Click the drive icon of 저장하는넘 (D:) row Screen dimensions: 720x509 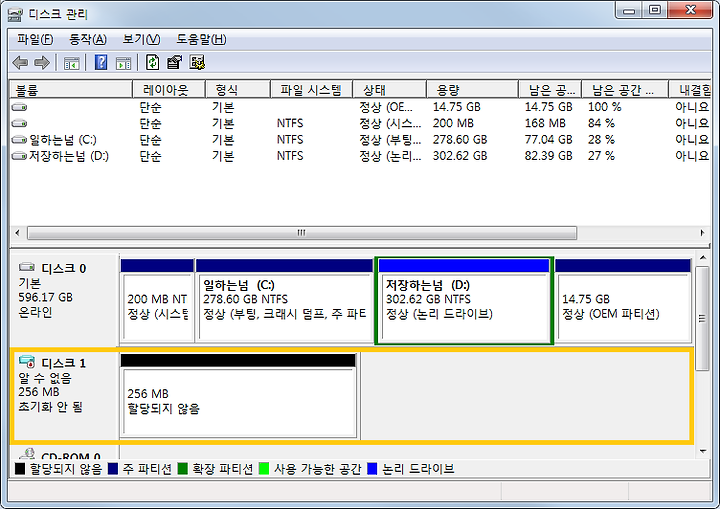(19, 156)
